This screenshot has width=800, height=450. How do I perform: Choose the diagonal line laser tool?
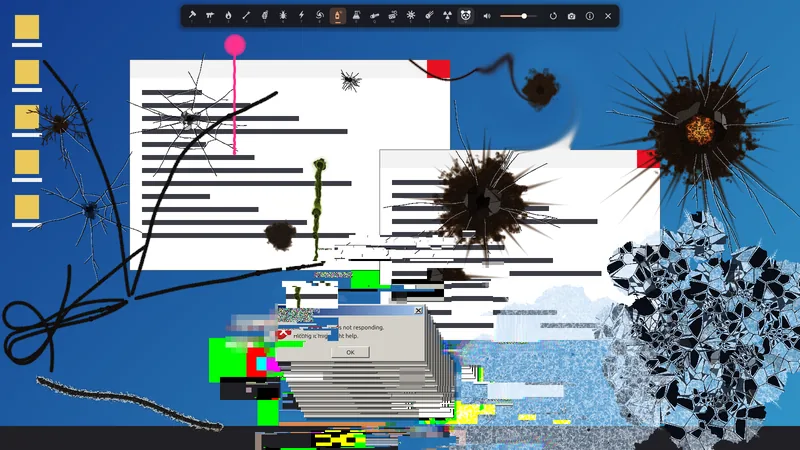[x=246, y=16]
